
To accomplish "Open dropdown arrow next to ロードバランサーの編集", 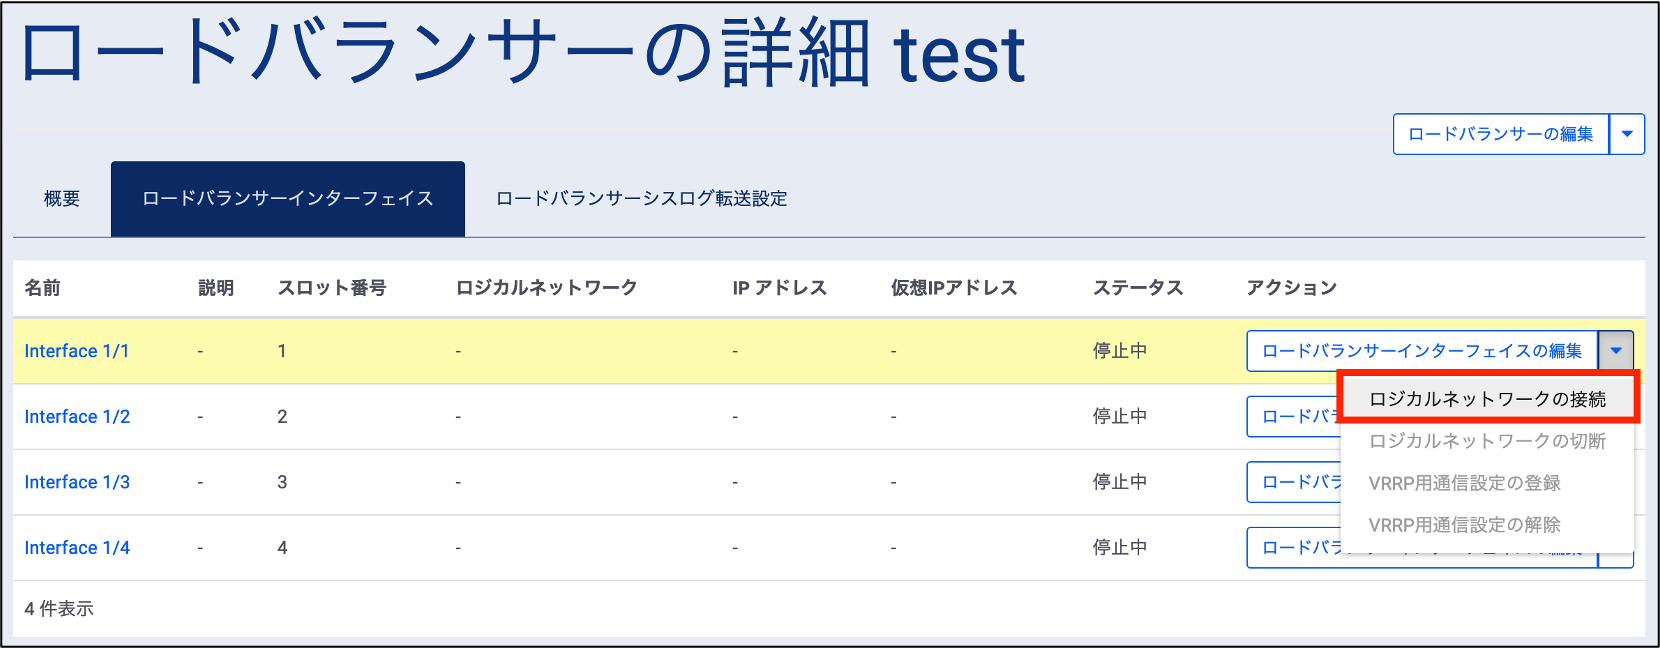I will 1627,134.
